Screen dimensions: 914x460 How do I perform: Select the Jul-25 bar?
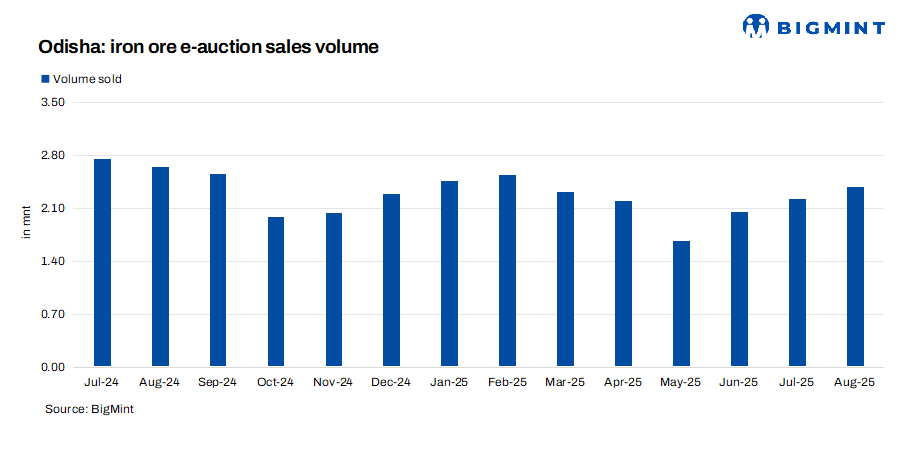click(797, 283)
